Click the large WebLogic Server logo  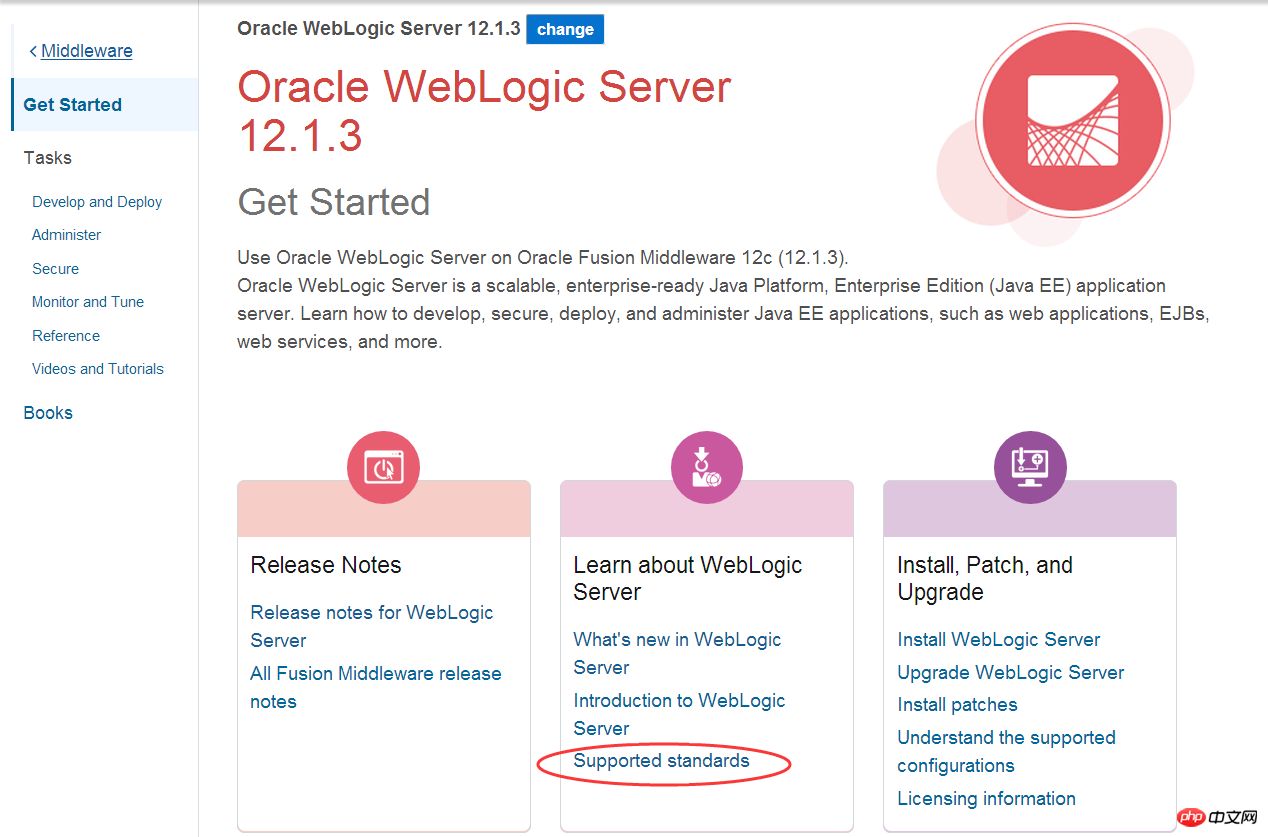pos(1072,120)
